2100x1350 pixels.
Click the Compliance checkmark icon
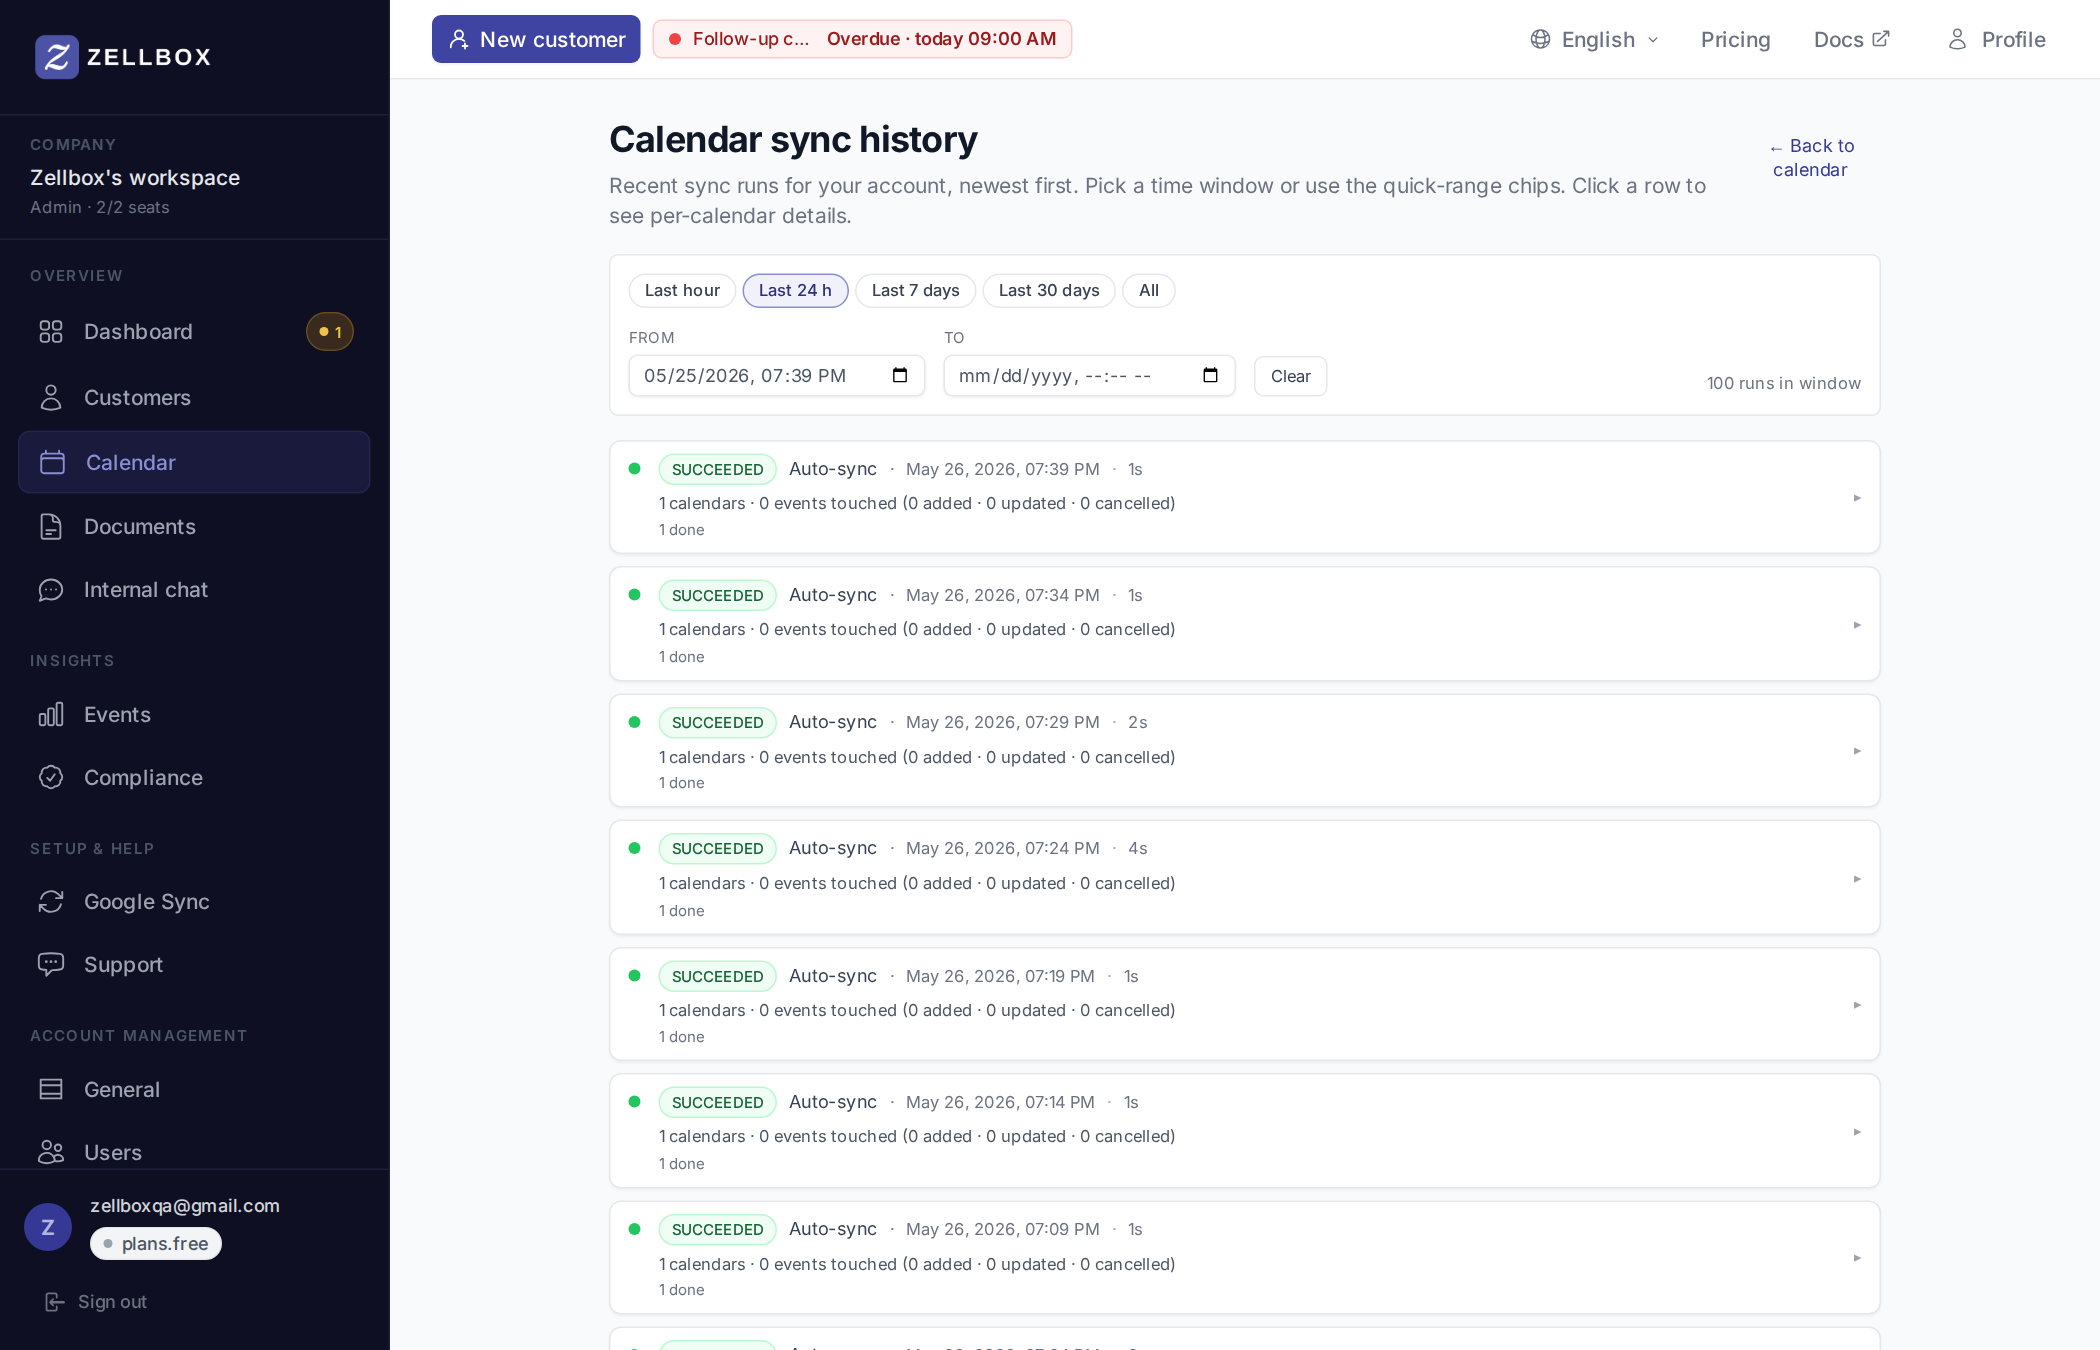pyautogui.click(x=51, y=778)
